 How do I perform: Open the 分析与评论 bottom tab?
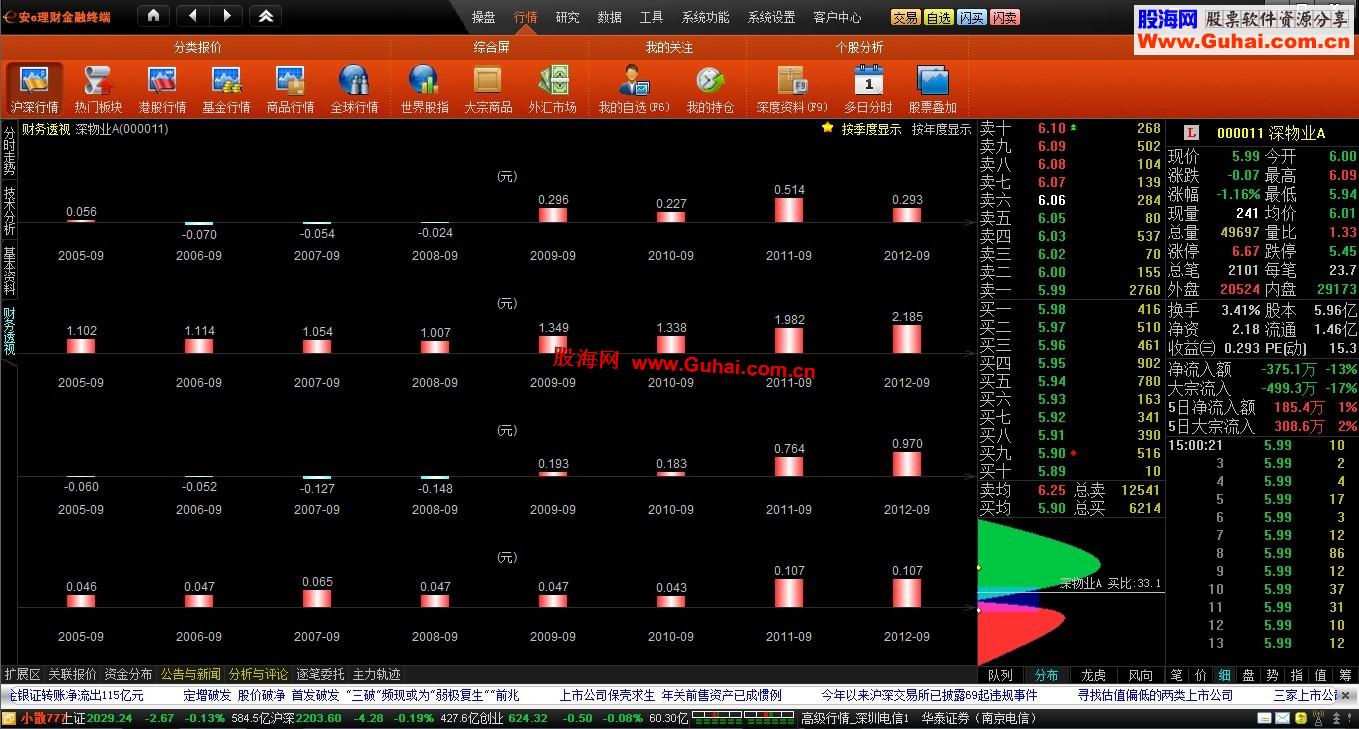pyautogui.click(x=258, y=674)
